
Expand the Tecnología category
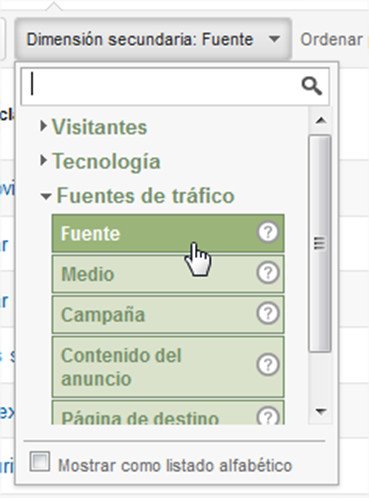(100, 161)
